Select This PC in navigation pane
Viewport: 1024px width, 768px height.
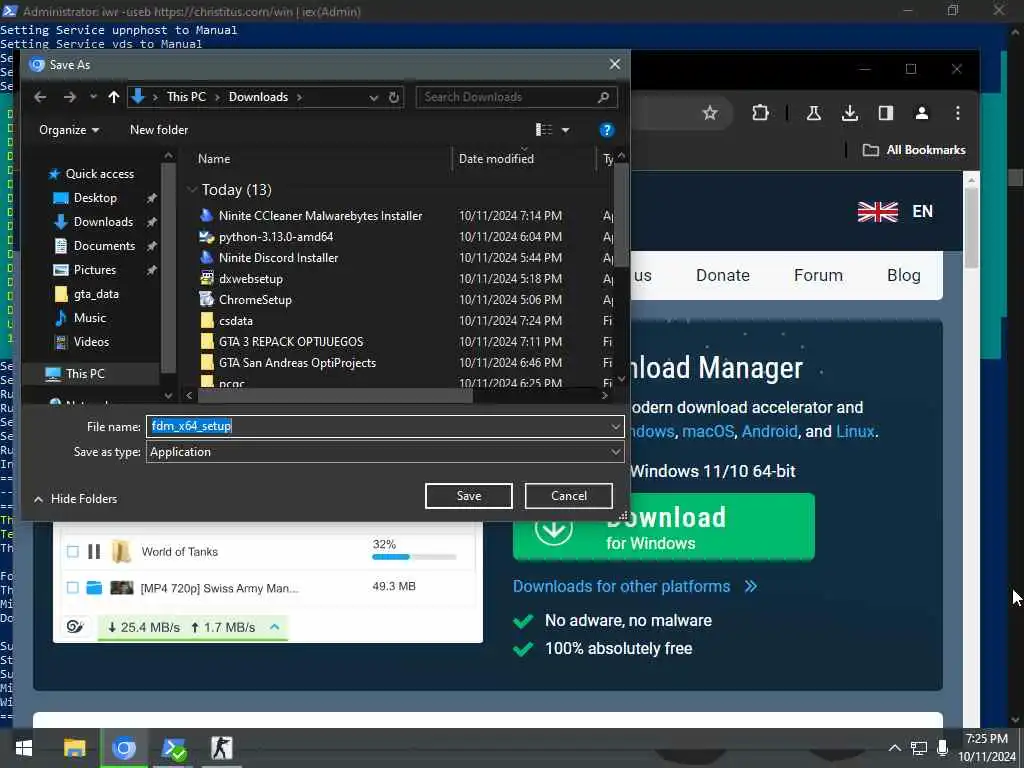pyautogui.click(x=85, y=374)
